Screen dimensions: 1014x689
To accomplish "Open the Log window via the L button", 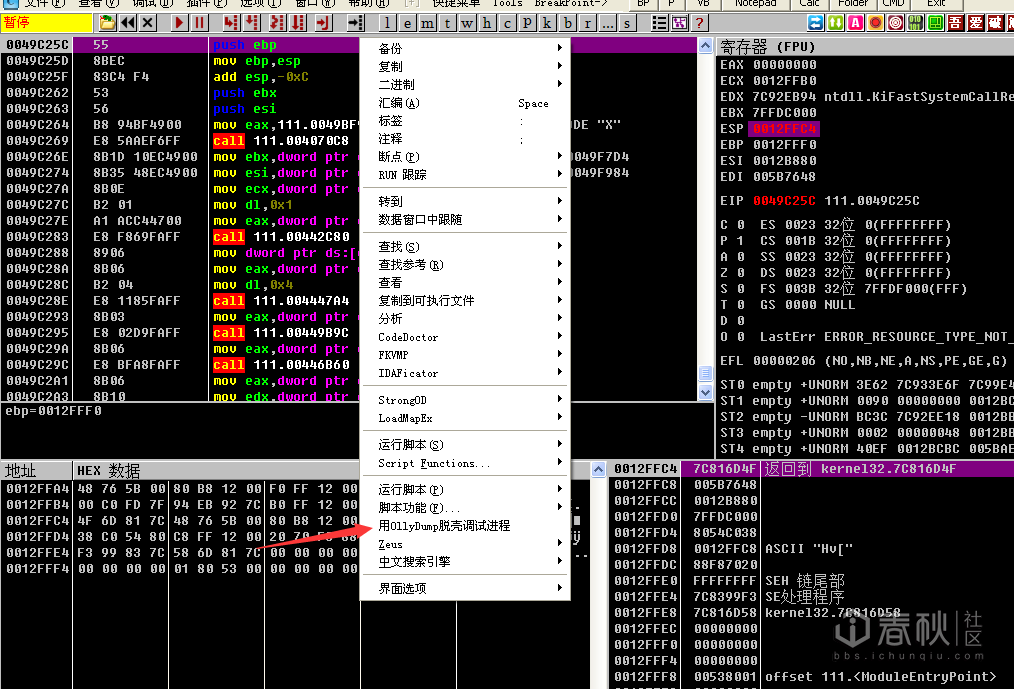I will point(387,23).
